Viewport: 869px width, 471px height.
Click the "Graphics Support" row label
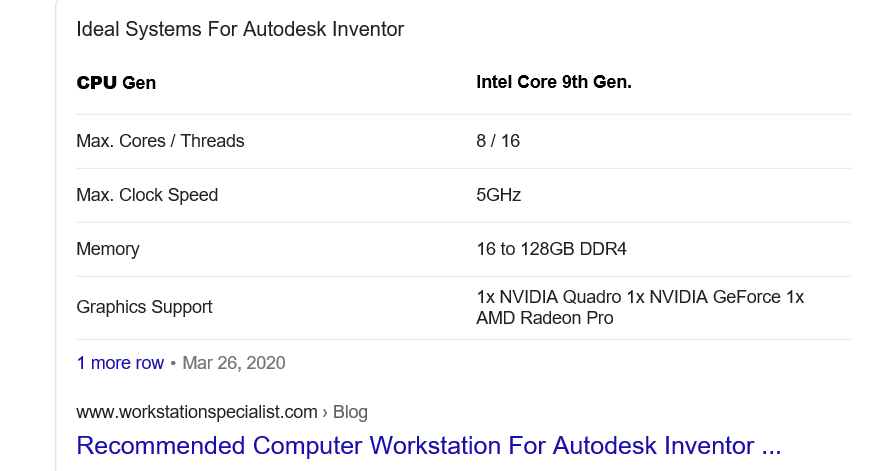point(144,307)
